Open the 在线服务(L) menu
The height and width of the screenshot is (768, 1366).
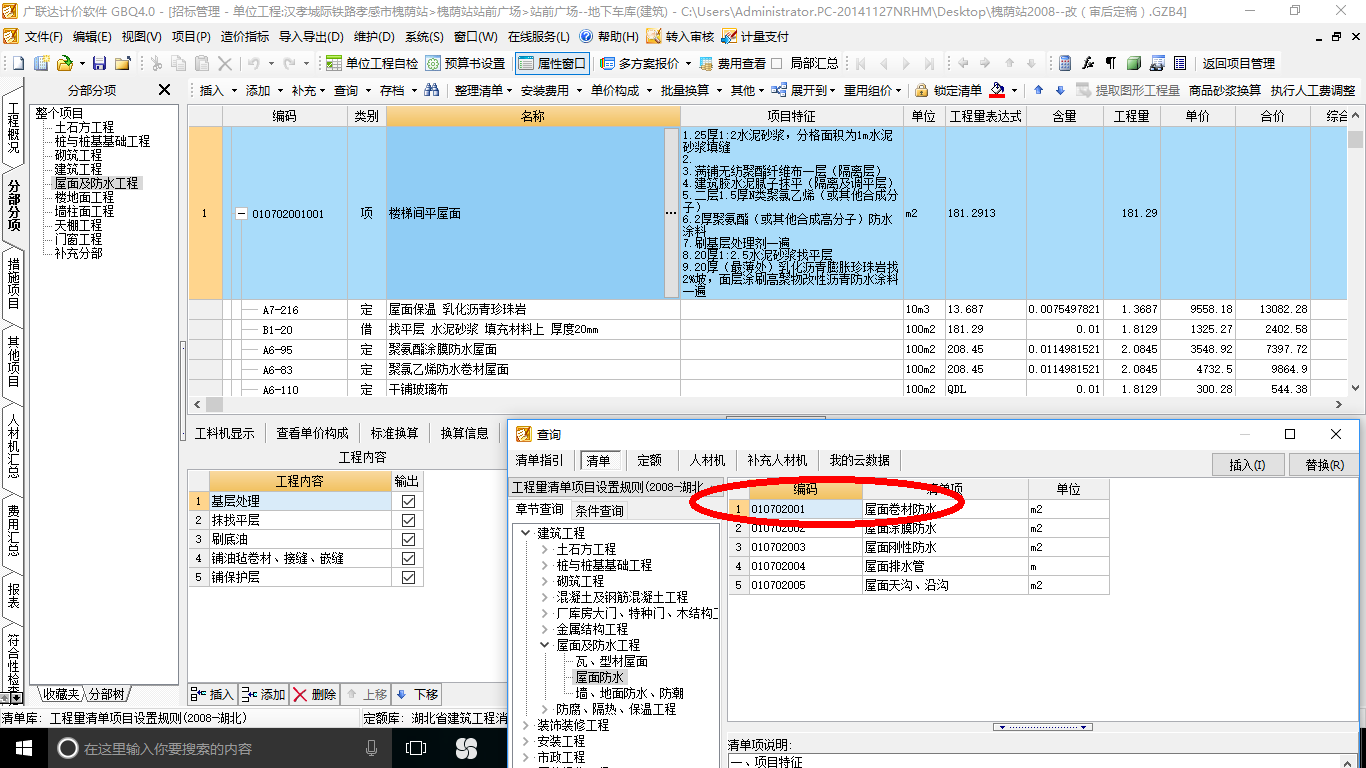[x=538, y=36]
